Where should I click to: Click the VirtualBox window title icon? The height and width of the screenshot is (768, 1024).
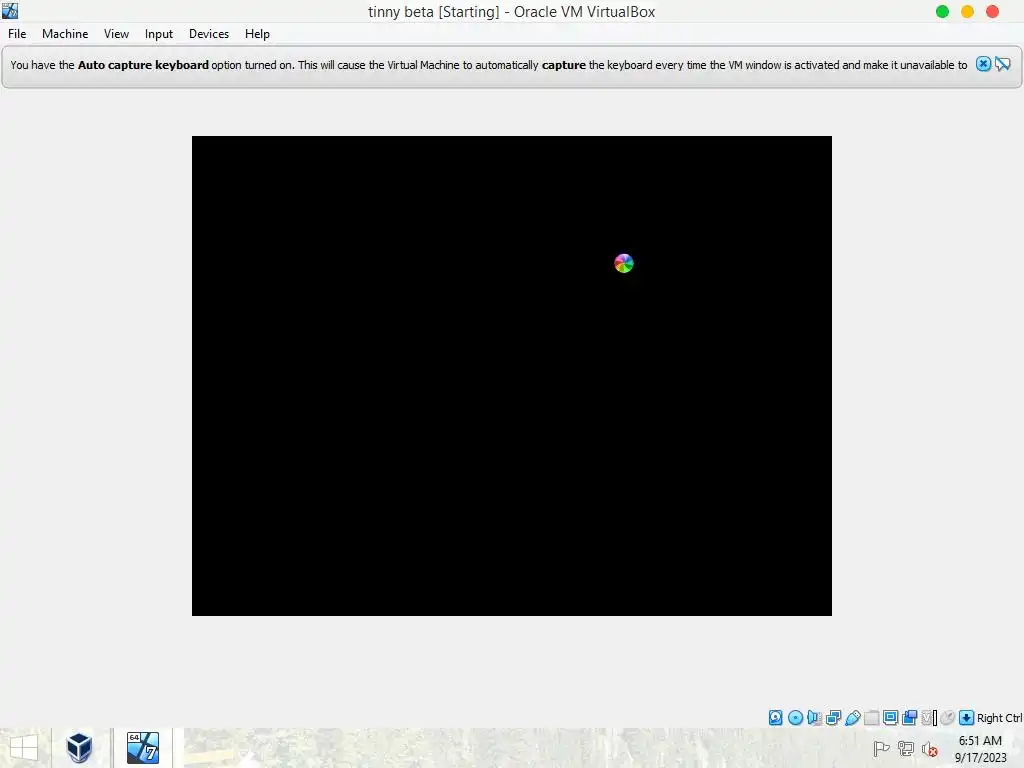(x=10, y=10)
